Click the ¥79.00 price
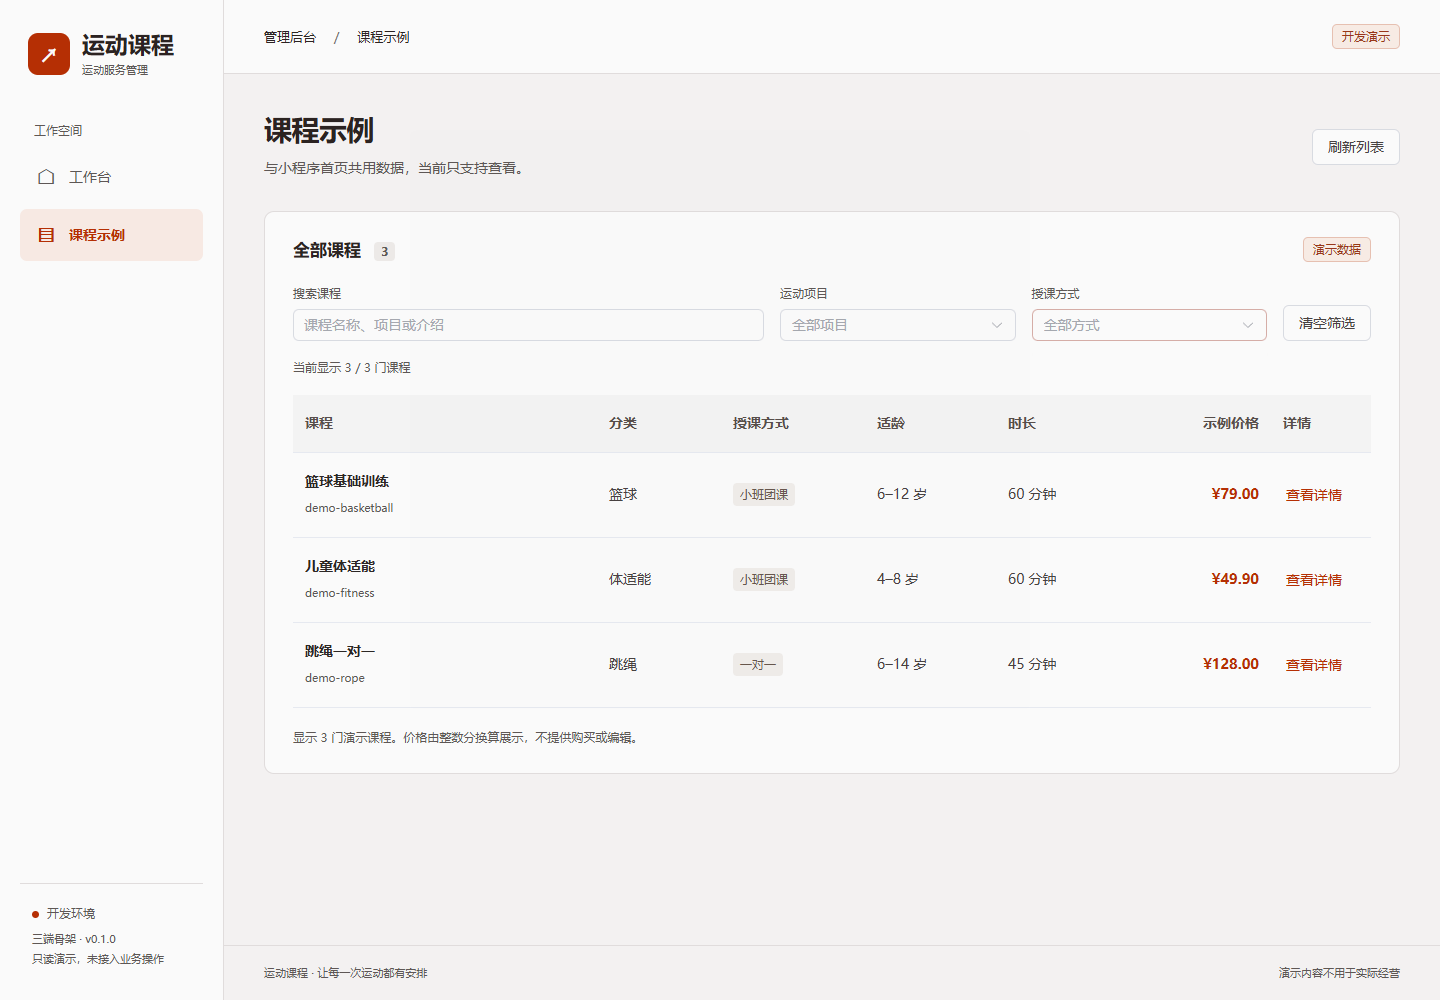This screenshot has width=1440, height=1000. pos(1235,494)
